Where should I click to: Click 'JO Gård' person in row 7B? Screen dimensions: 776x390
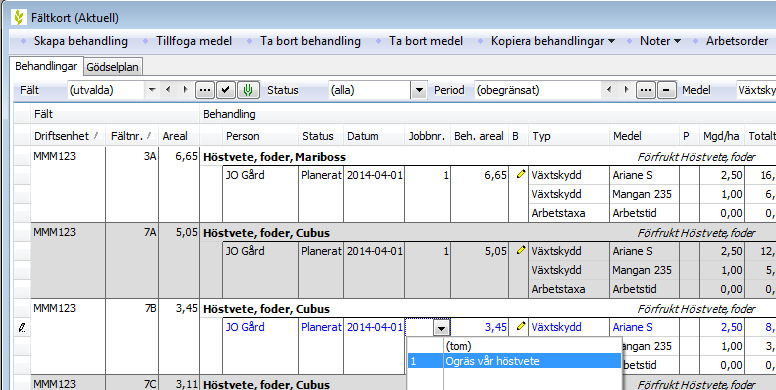[245, 327]
